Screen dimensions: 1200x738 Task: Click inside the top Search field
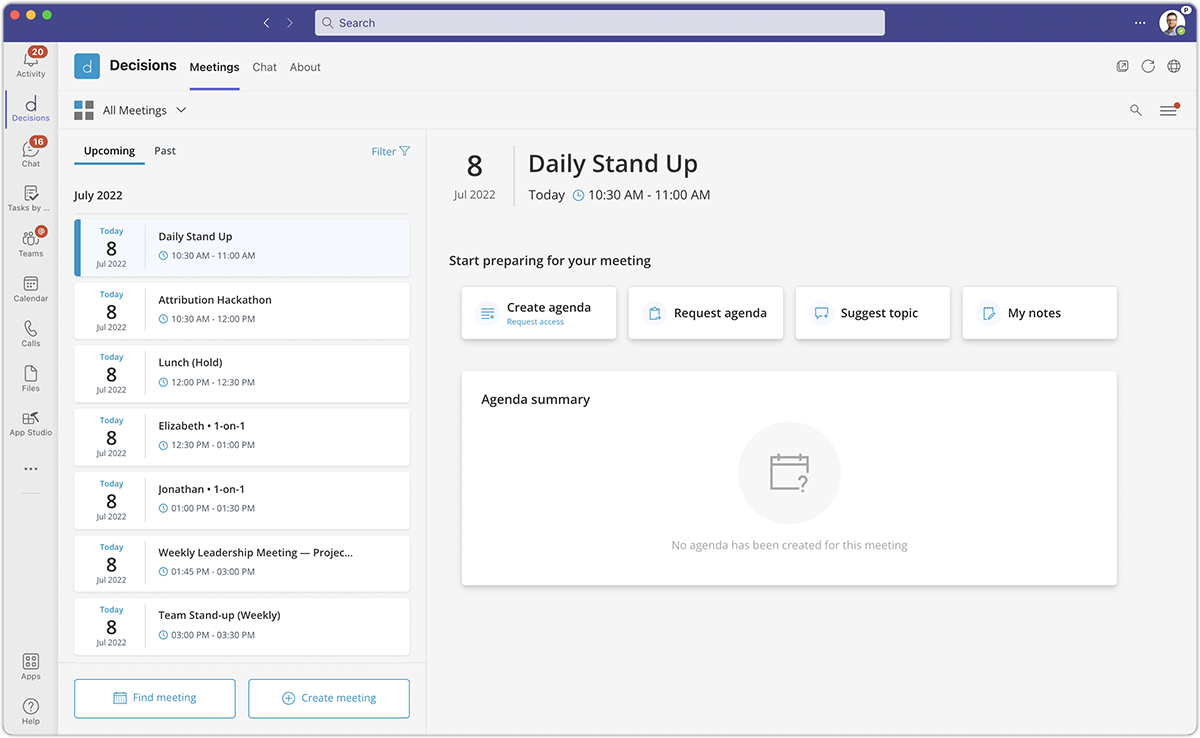[599, 22]
